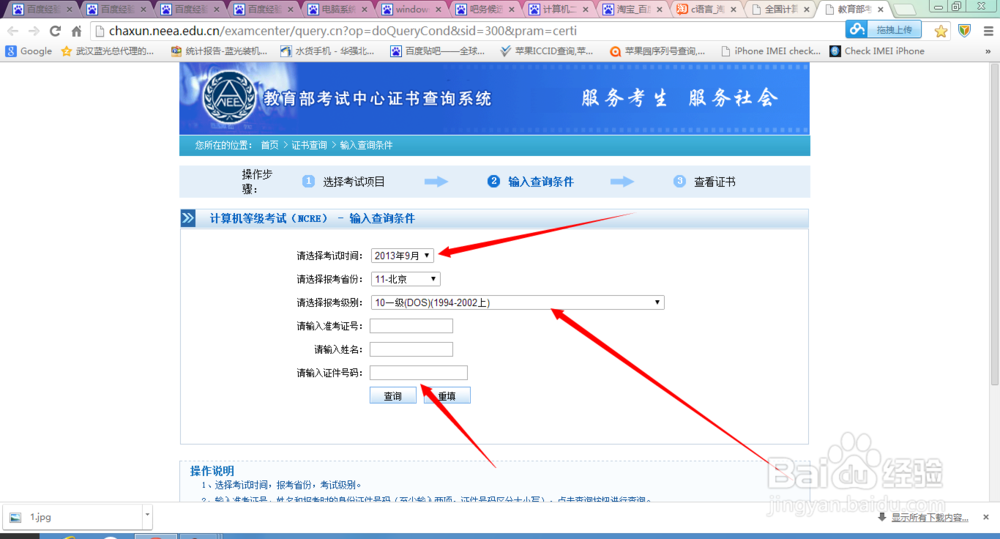The height and width of the screenshot is (539, 1000).
Task: Switch to the 淘宝_百 tab
Action: pyautogui.click(x=634, y=9)
